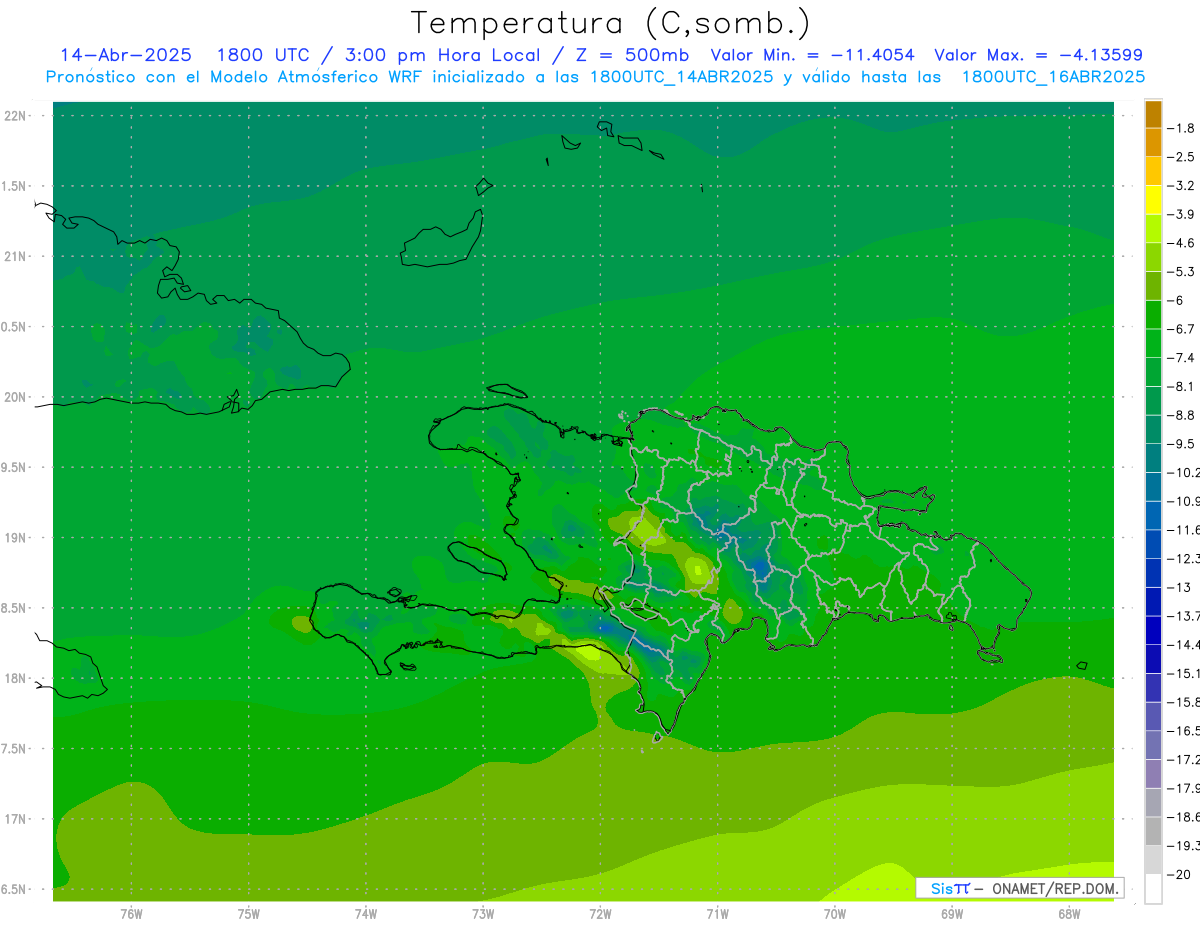Click the '72W' longitude axis label
The width and height of the screenshot is (1200, 927).
(x=600, y=914)
